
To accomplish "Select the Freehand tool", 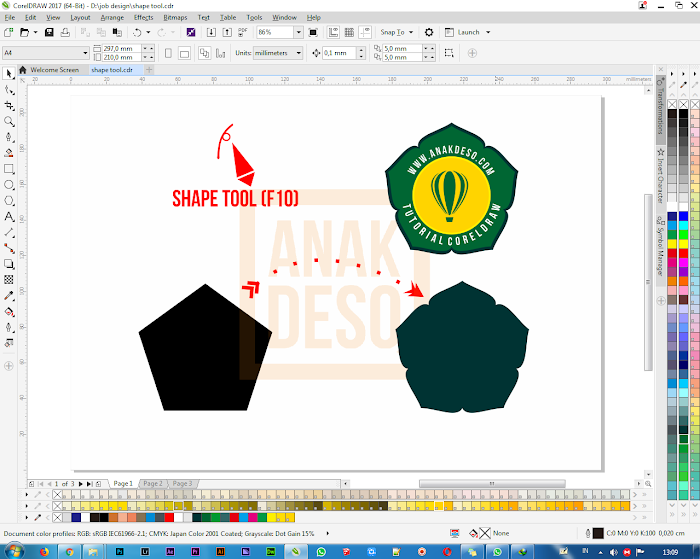I will click(x=9, y=137).
